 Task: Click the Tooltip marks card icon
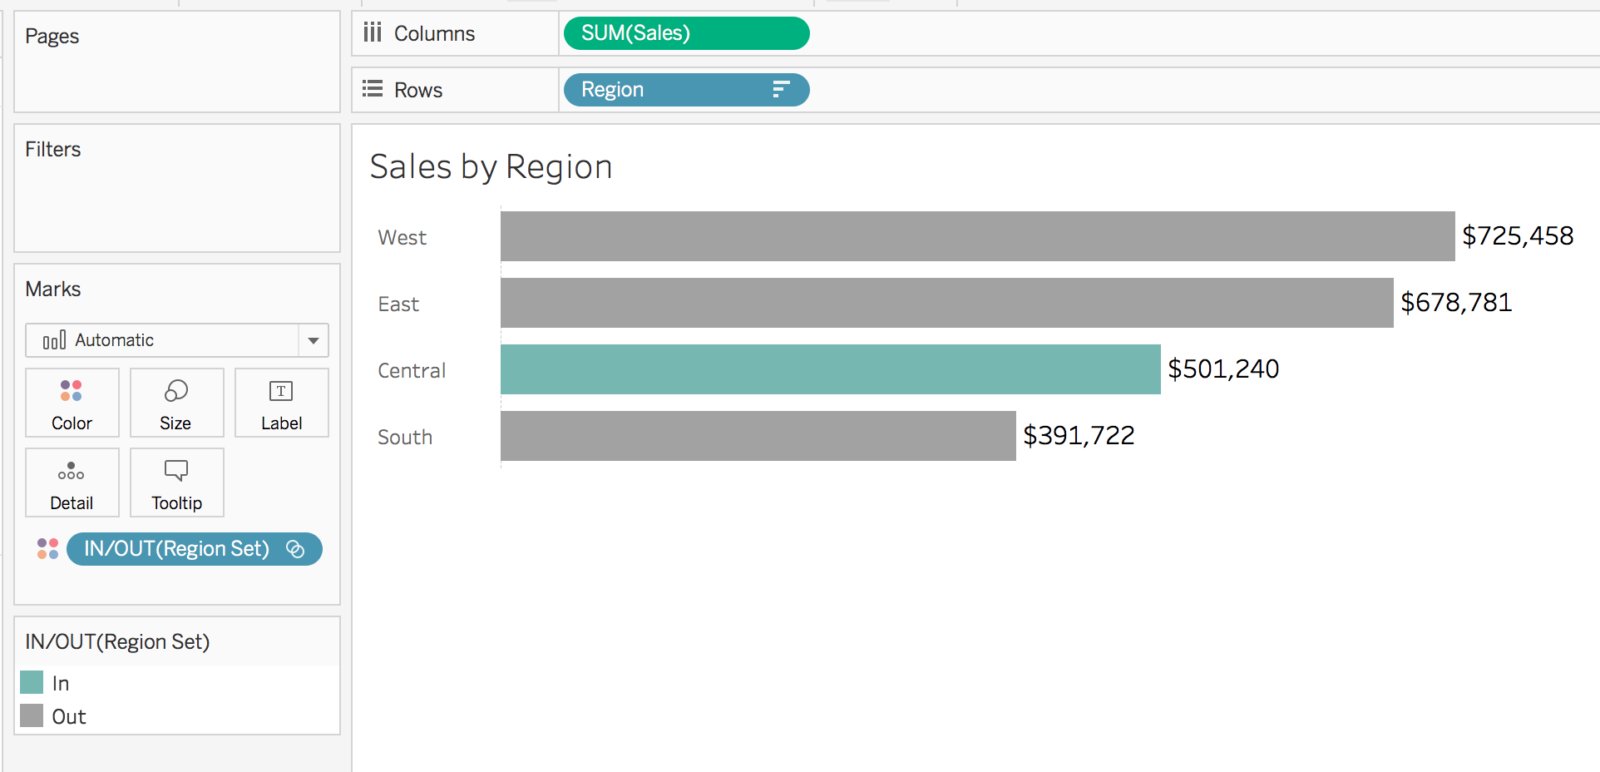click(176, 471)
